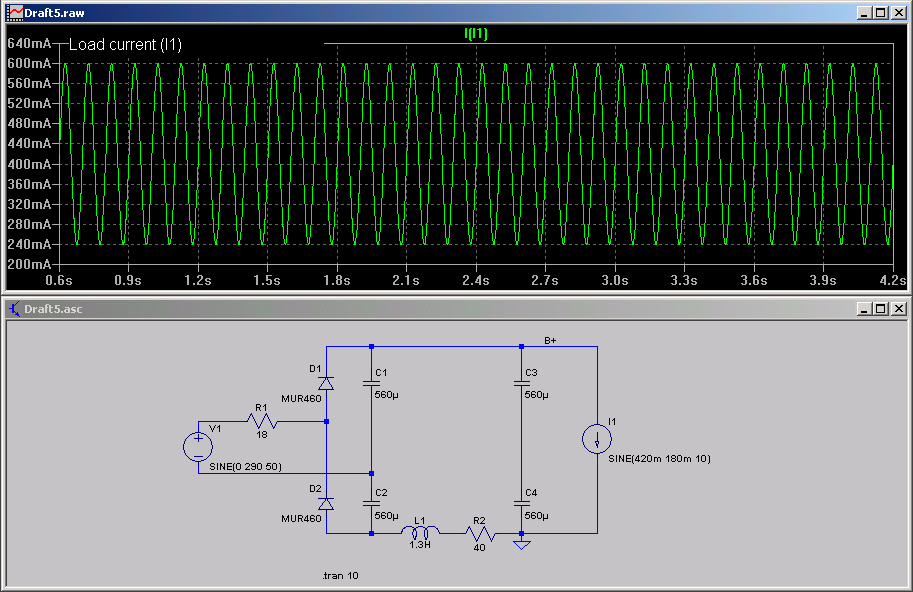The width and height of the screenshot is (913, 592).
Task: Click the L1 value 1.3H
Action: 420,545
